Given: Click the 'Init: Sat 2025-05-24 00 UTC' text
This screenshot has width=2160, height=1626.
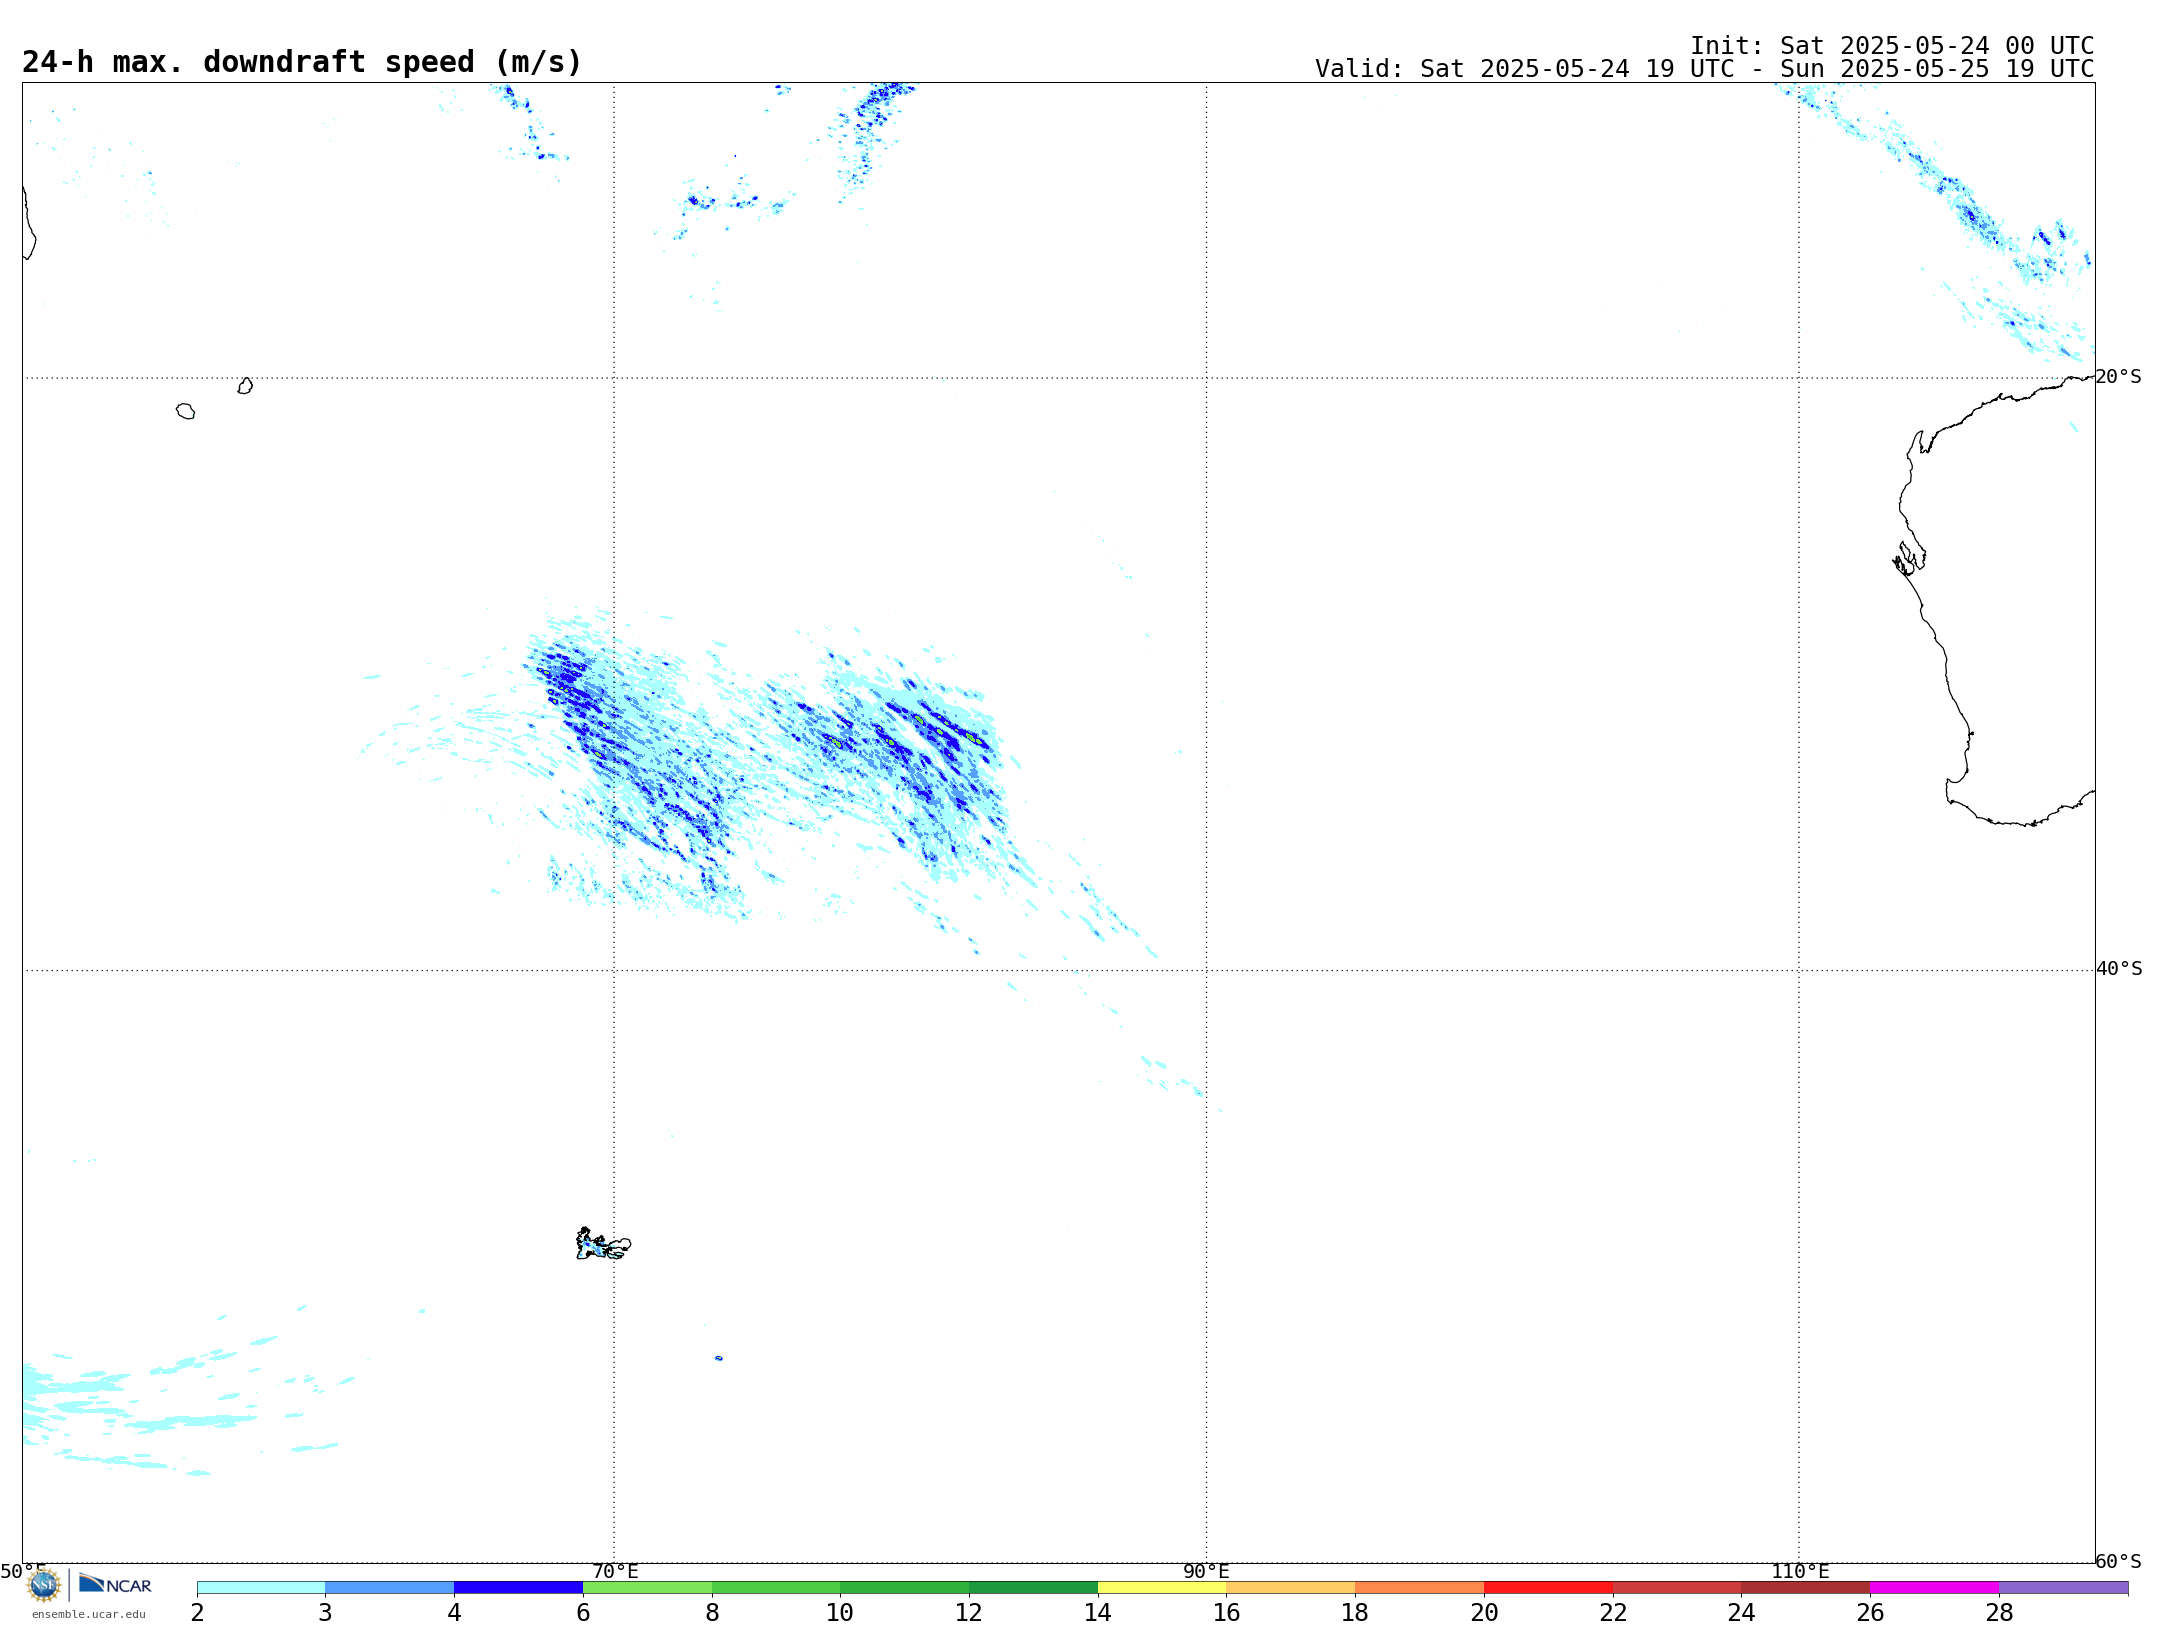Looking at the screenshot, I should pos(1892,46).
